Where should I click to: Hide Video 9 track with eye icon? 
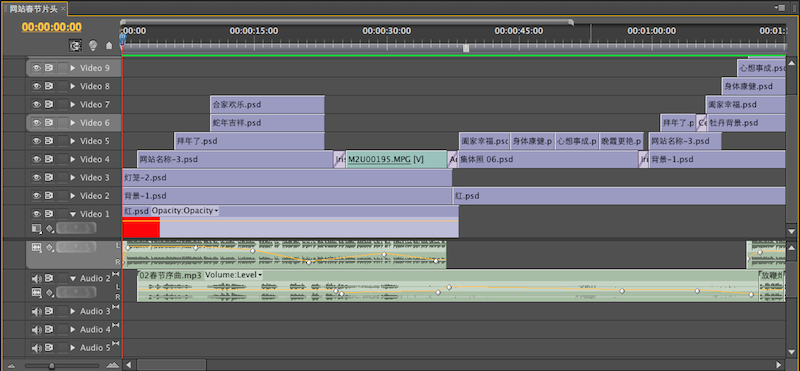tap(36, 68)
